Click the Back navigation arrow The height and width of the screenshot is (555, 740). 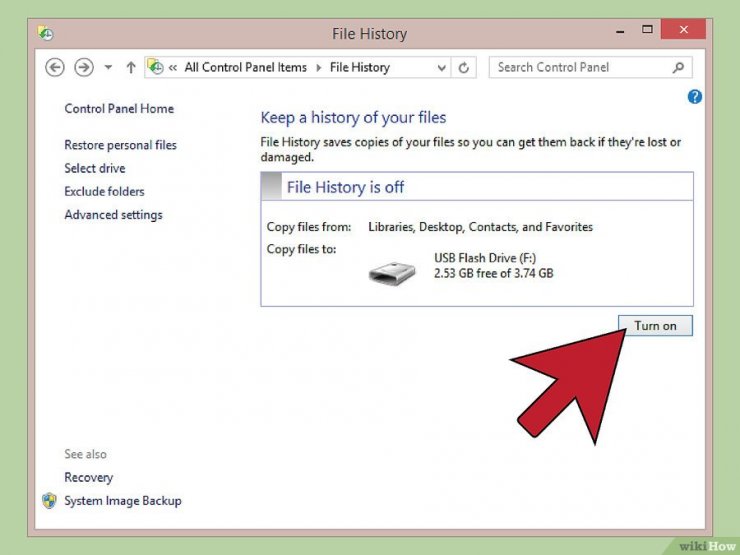[55, 68]
